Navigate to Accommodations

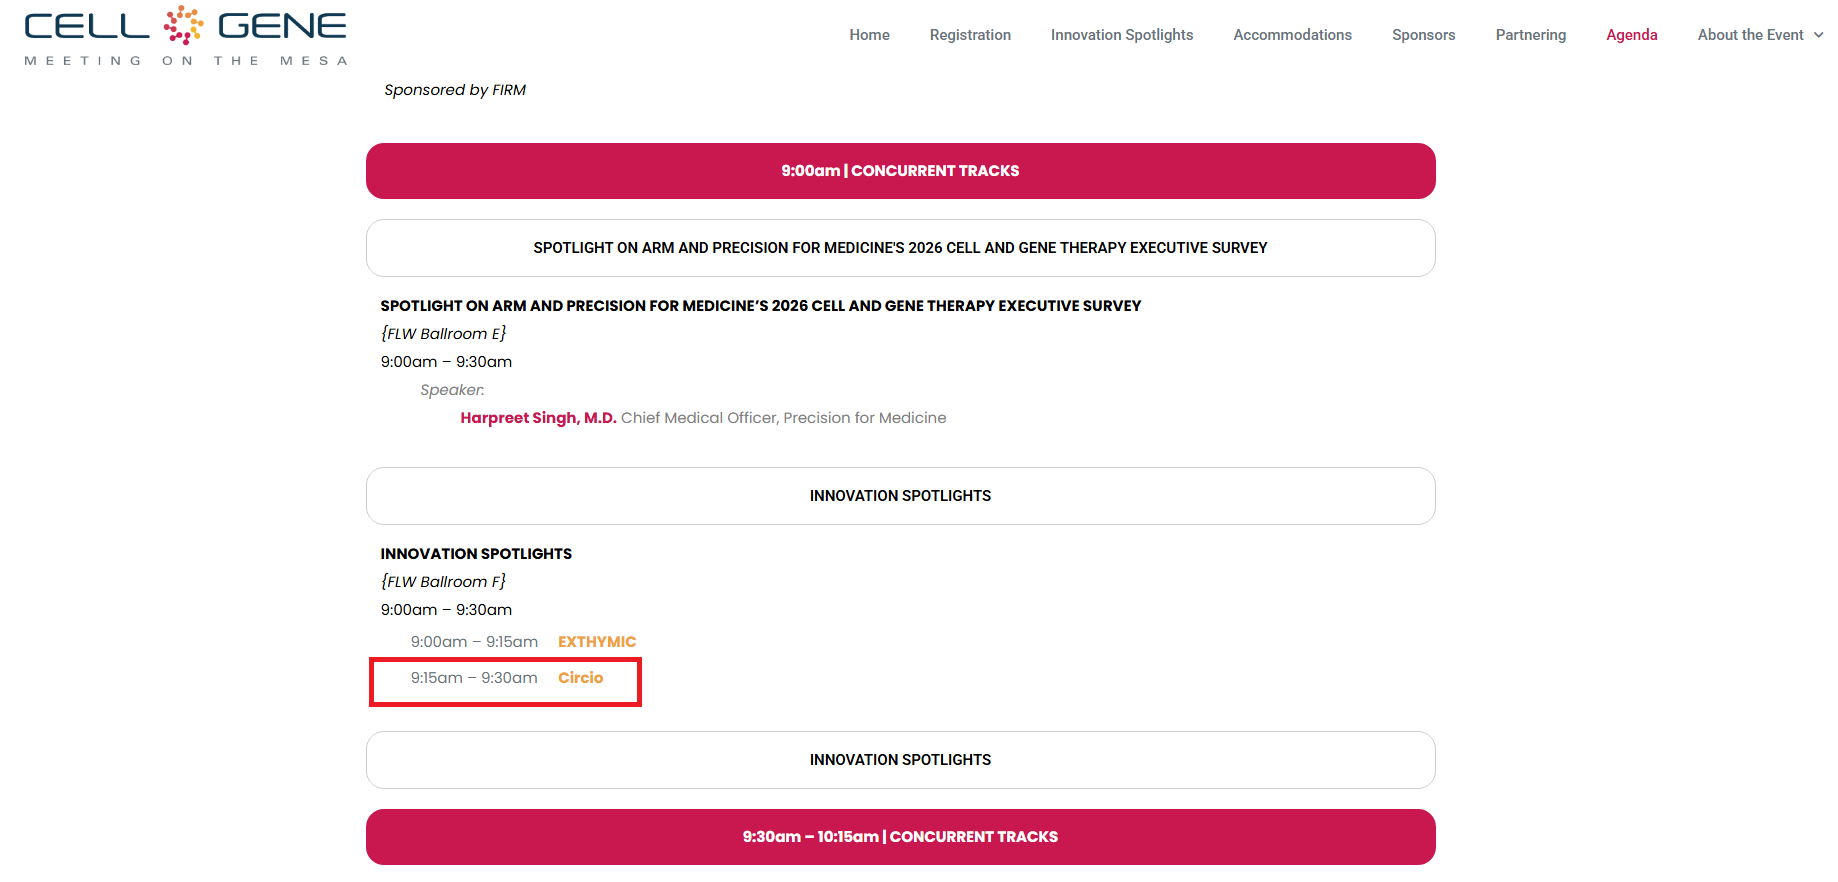click(x=1292, y=35)
